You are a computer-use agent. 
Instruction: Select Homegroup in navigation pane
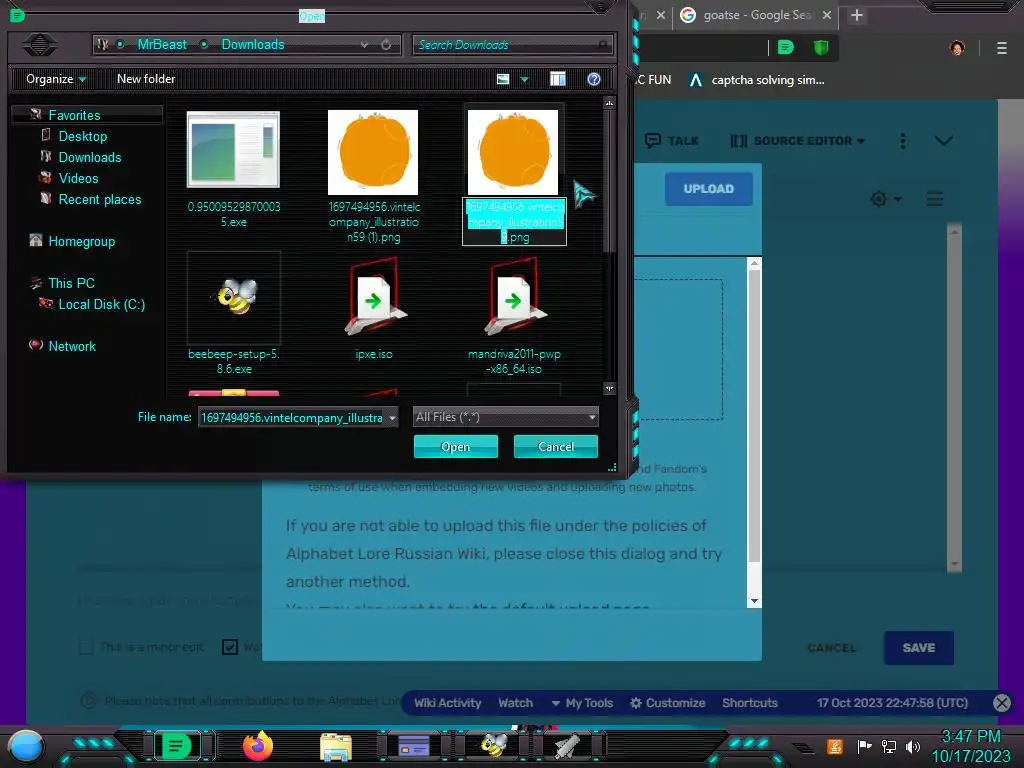click(x=81, y=241)
